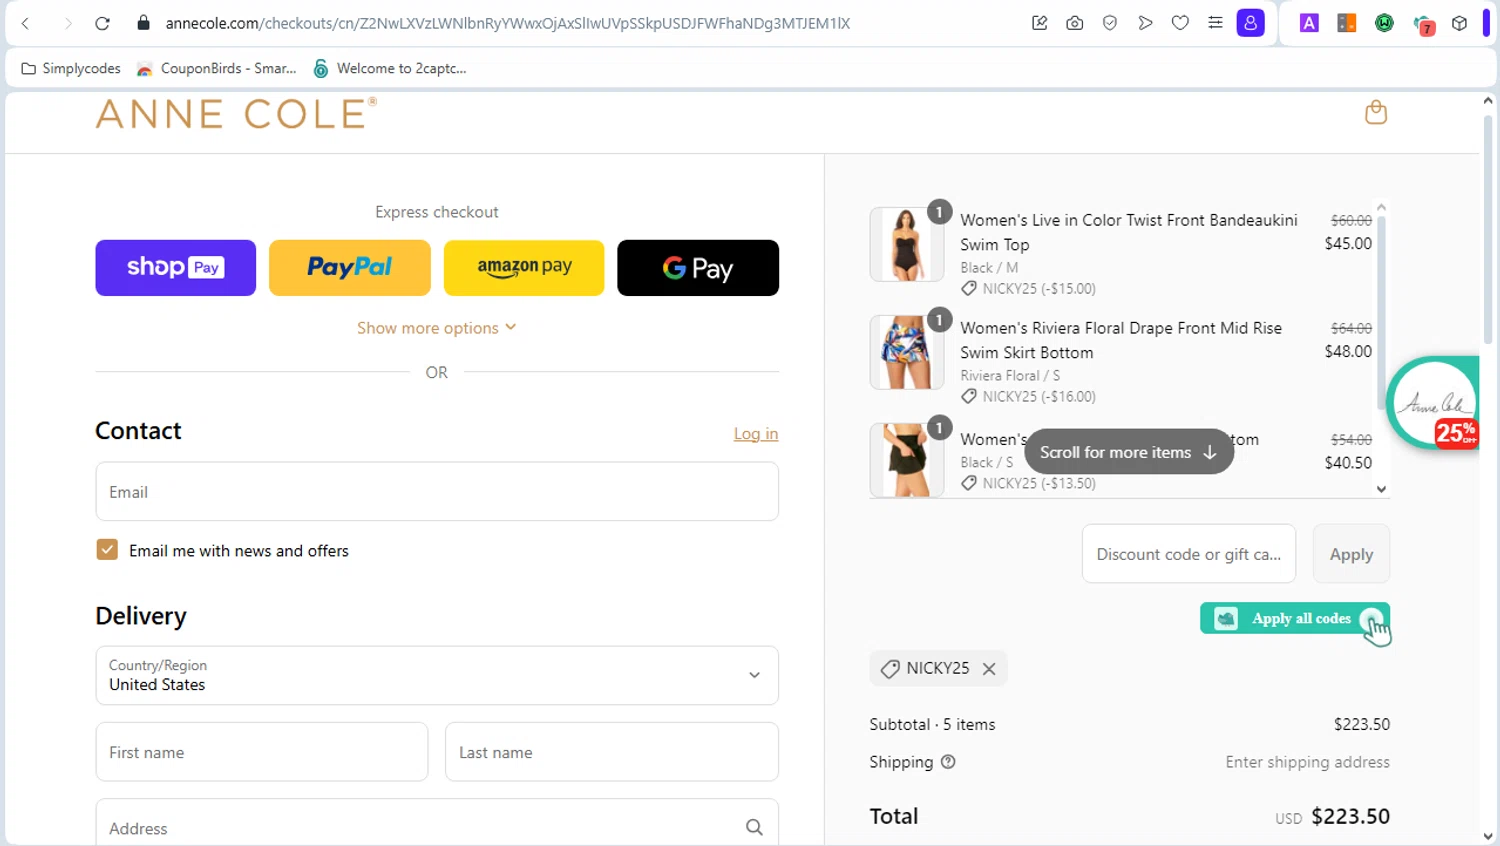The height and width of the screenshot is (846, 1500).
Task: Pay with Shop Pay button
Action: (x=176, y=268)
